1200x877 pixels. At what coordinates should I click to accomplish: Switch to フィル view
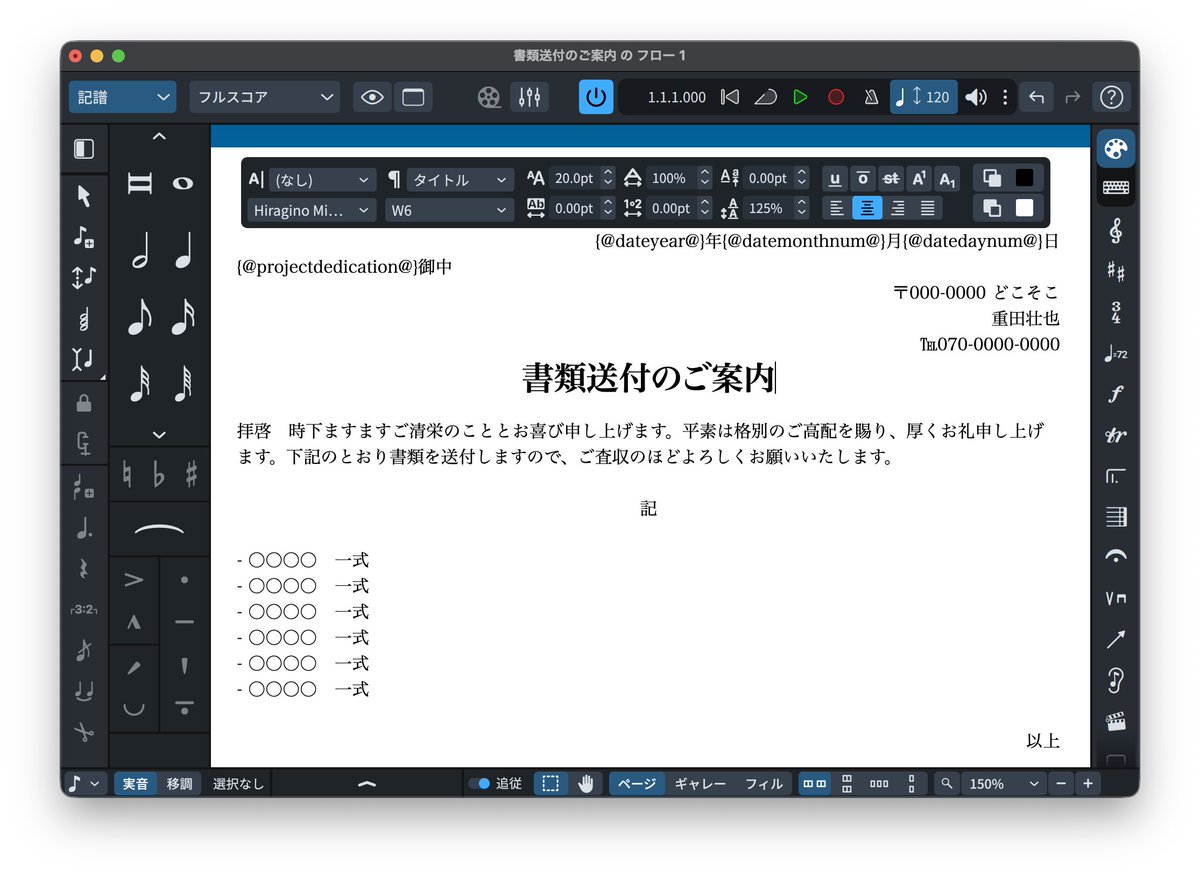(x=764, y=784)
